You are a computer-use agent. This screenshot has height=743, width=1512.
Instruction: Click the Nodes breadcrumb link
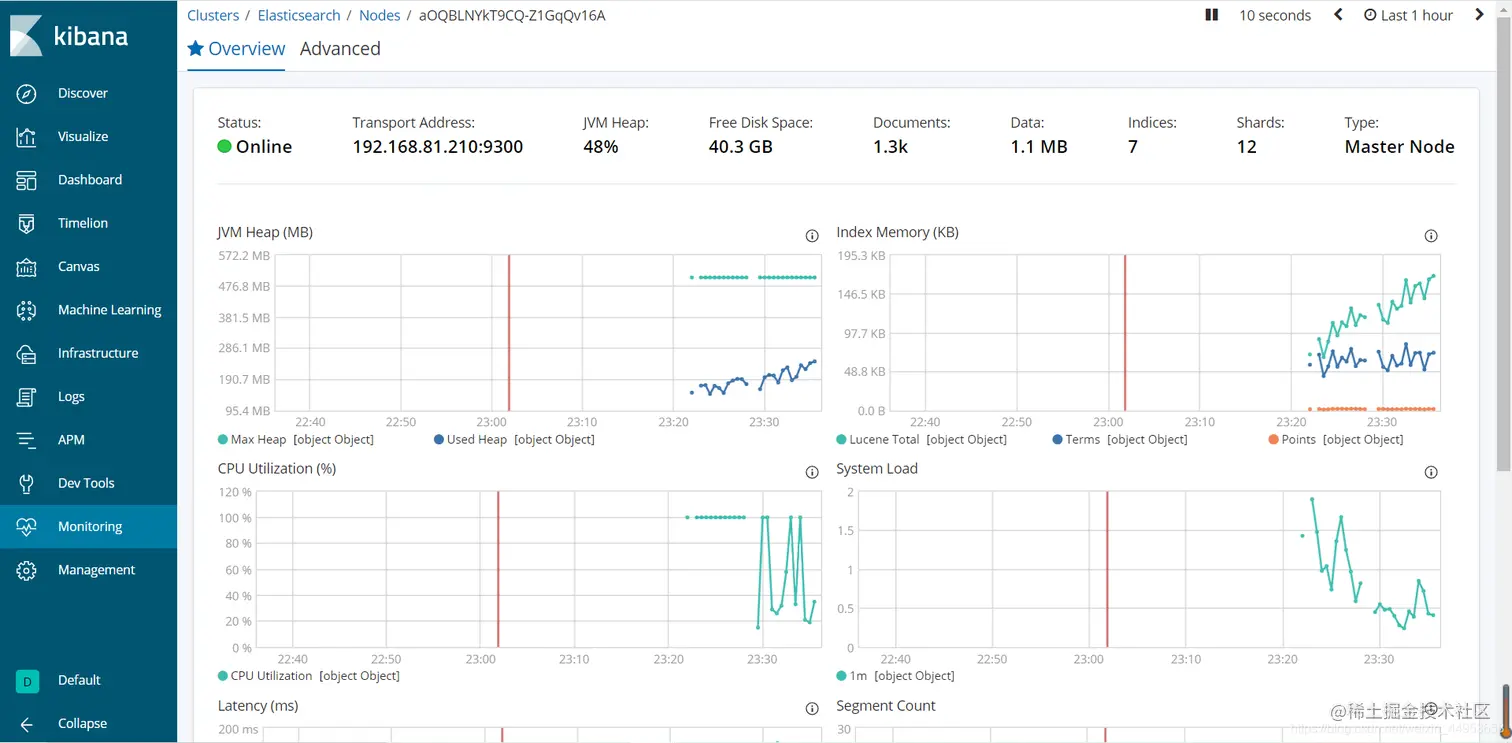pyautogui.click(x=380, y=15)
